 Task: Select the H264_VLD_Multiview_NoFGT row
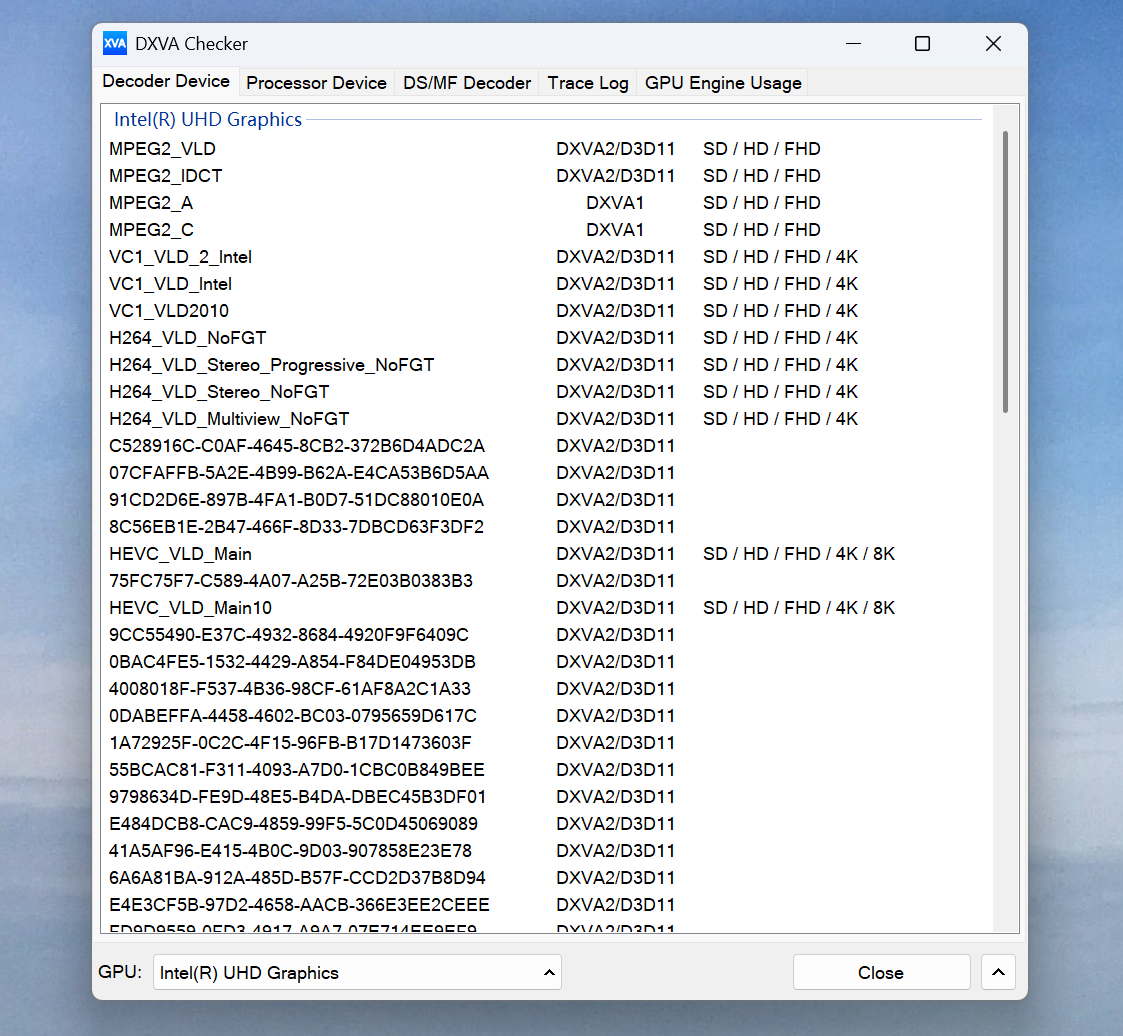coord(546,419)
